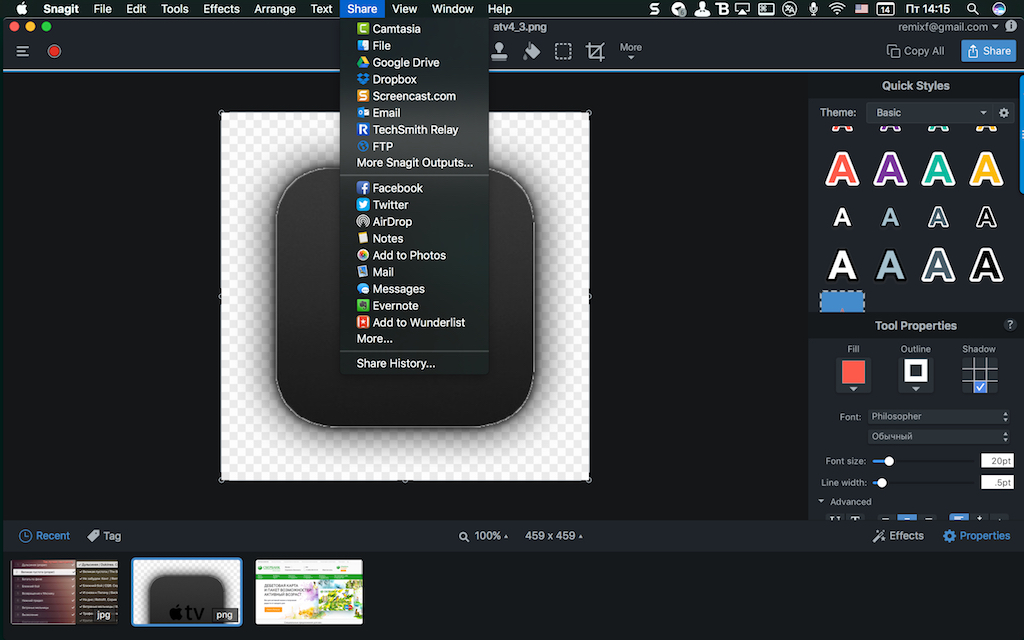The image size is (1024, 640).
Task: Open the Apple TV png thumbnail
Action: pyautogui.click(x=187, y=592)
